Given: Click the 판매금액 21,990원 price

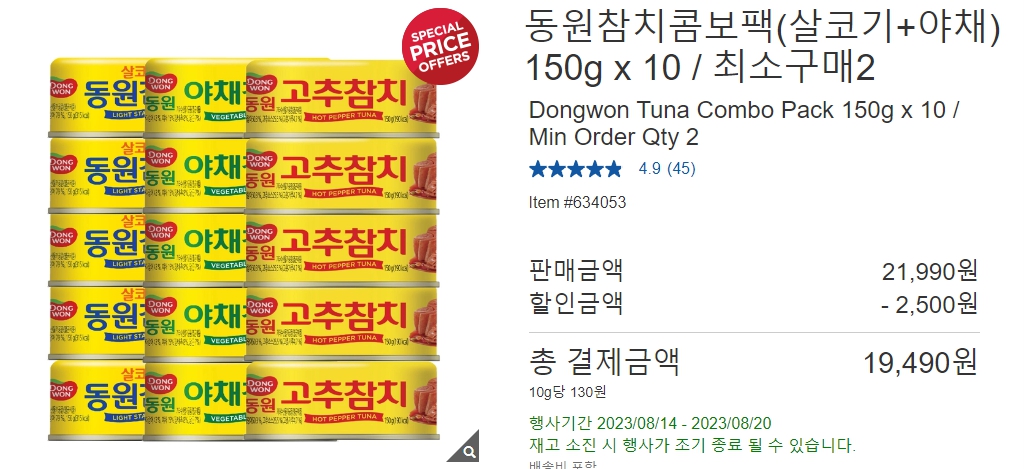Looking at the screenshot, I should (x=930, y=270).
